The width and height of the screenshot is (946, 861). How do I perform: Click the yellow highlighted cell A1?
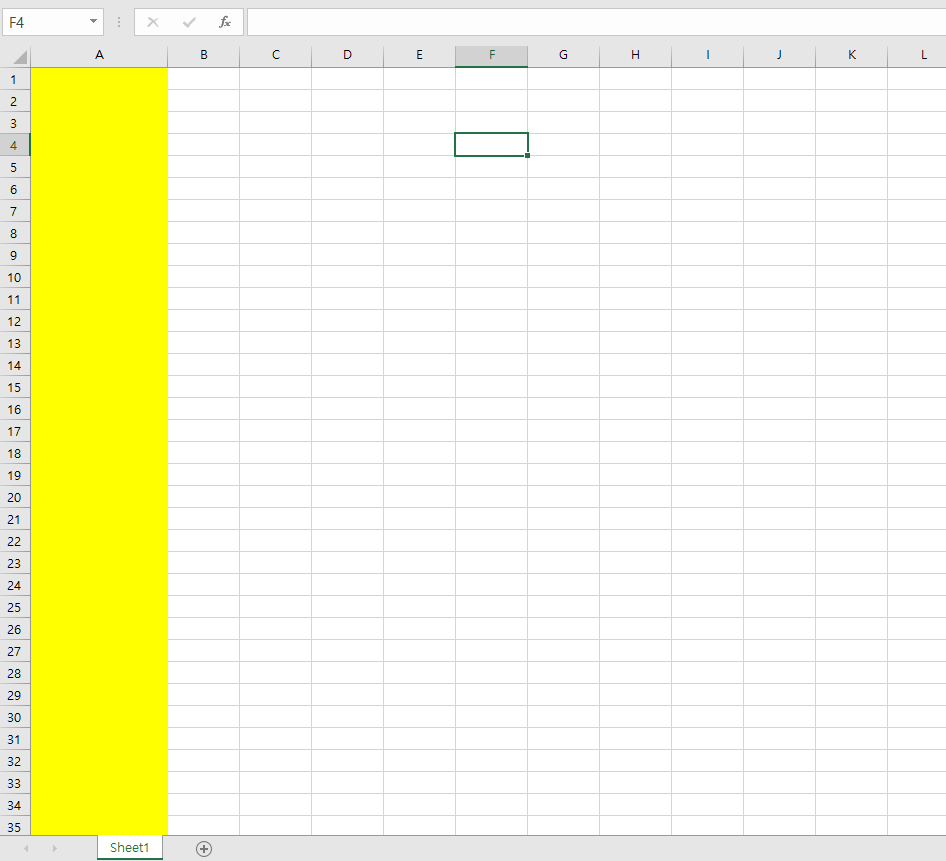tap(98, 79)
